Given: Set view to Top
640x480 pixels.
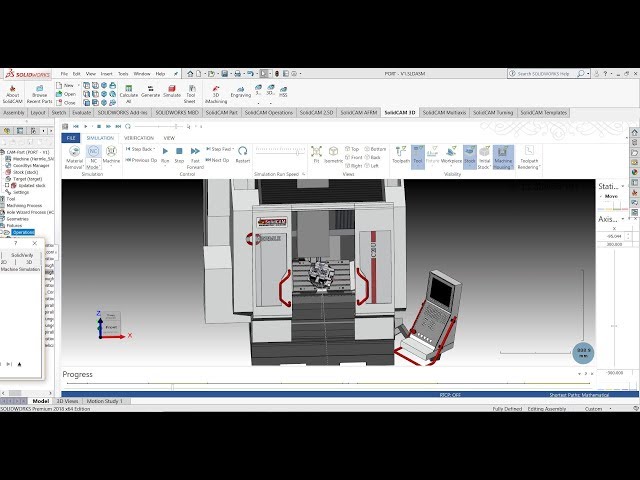Looking at the screenshot, I should [x=352, y=149].
